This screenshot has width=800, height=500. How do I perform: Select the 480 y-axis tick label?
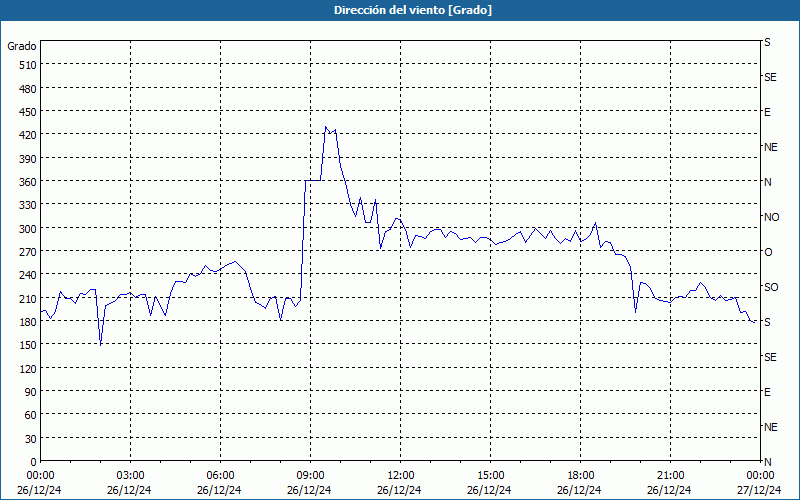click(28, 89)
